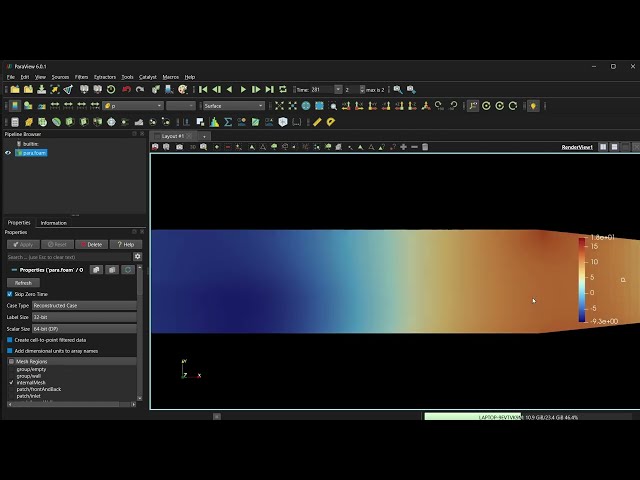Viewport: 640px width, 480px height.
Task: Open the Sources menu
Action: (60, 77)
